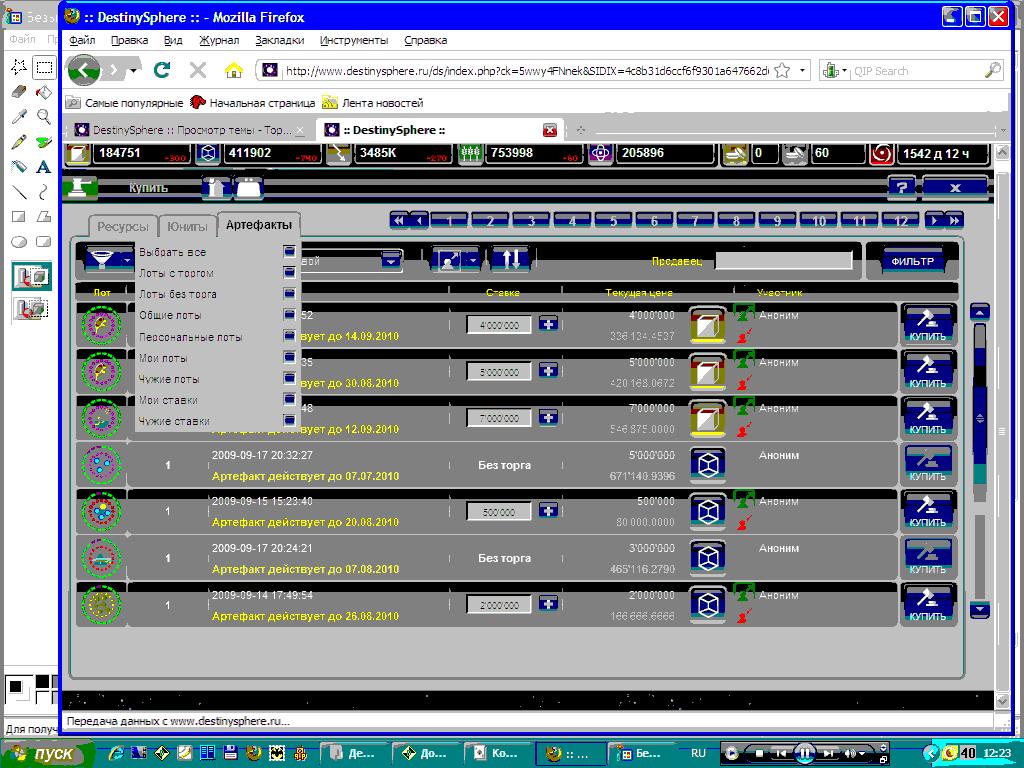This screenshot has height=768, width=1024.
Task: Toggle the 'Лоты без торга' checkbox
Action: click(289, 294)
